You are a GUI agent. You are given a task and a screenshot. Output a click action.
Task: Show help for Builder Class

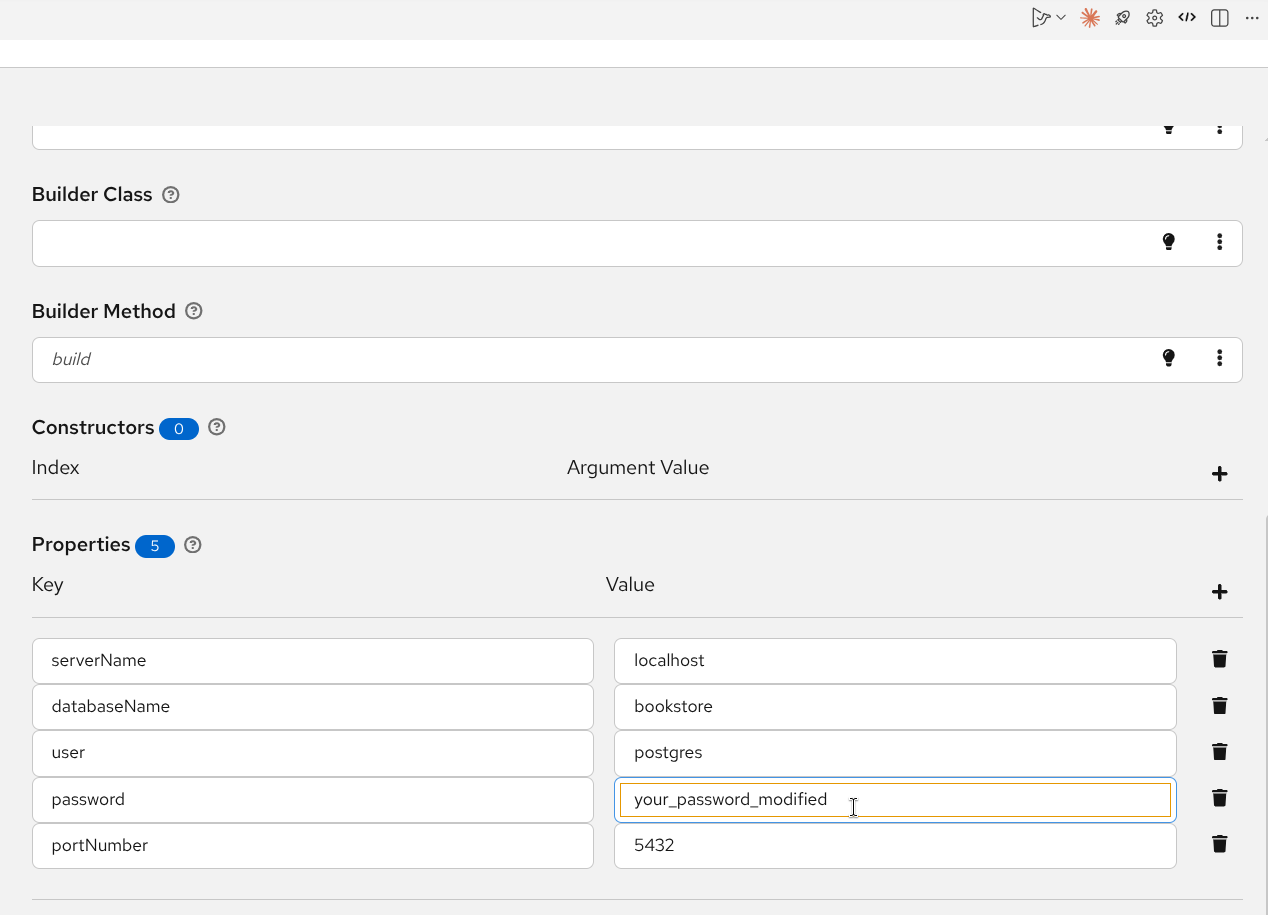pyautogui.click(x=171, y=195)
